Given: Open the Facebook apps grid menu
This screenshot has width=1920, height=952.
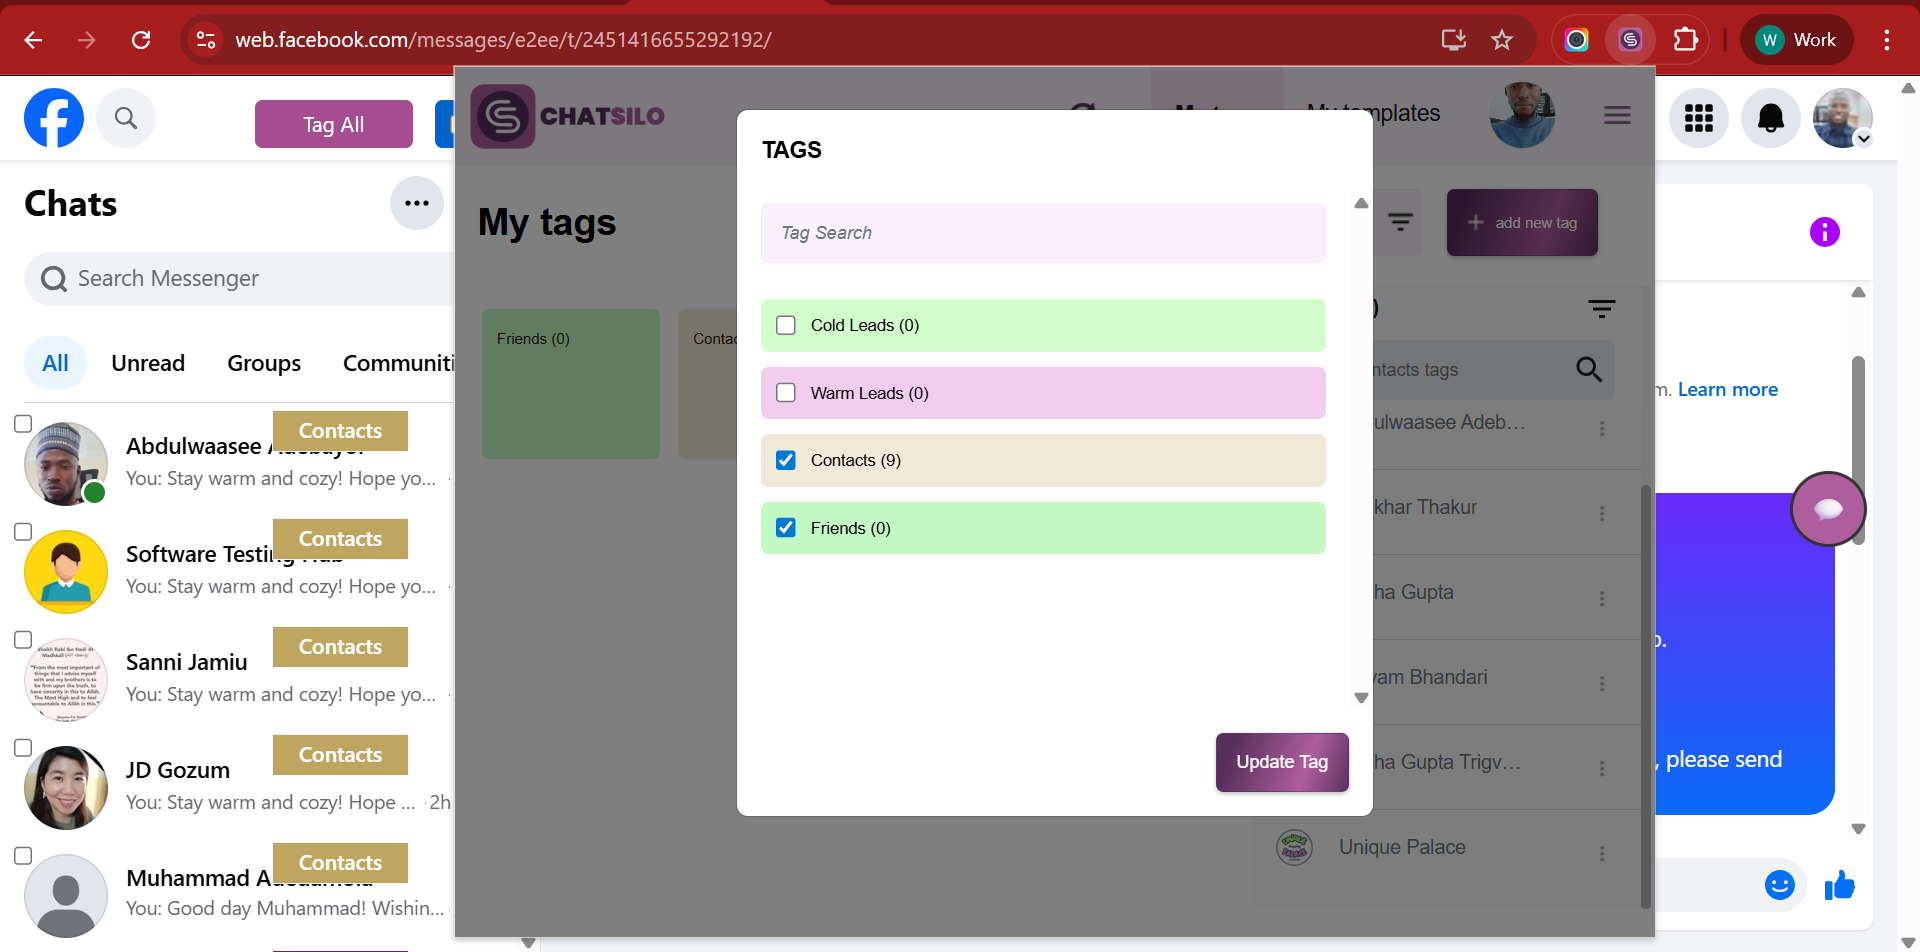Looking at the screenshot, I should pyautogui.click(x=1699, y=118).
